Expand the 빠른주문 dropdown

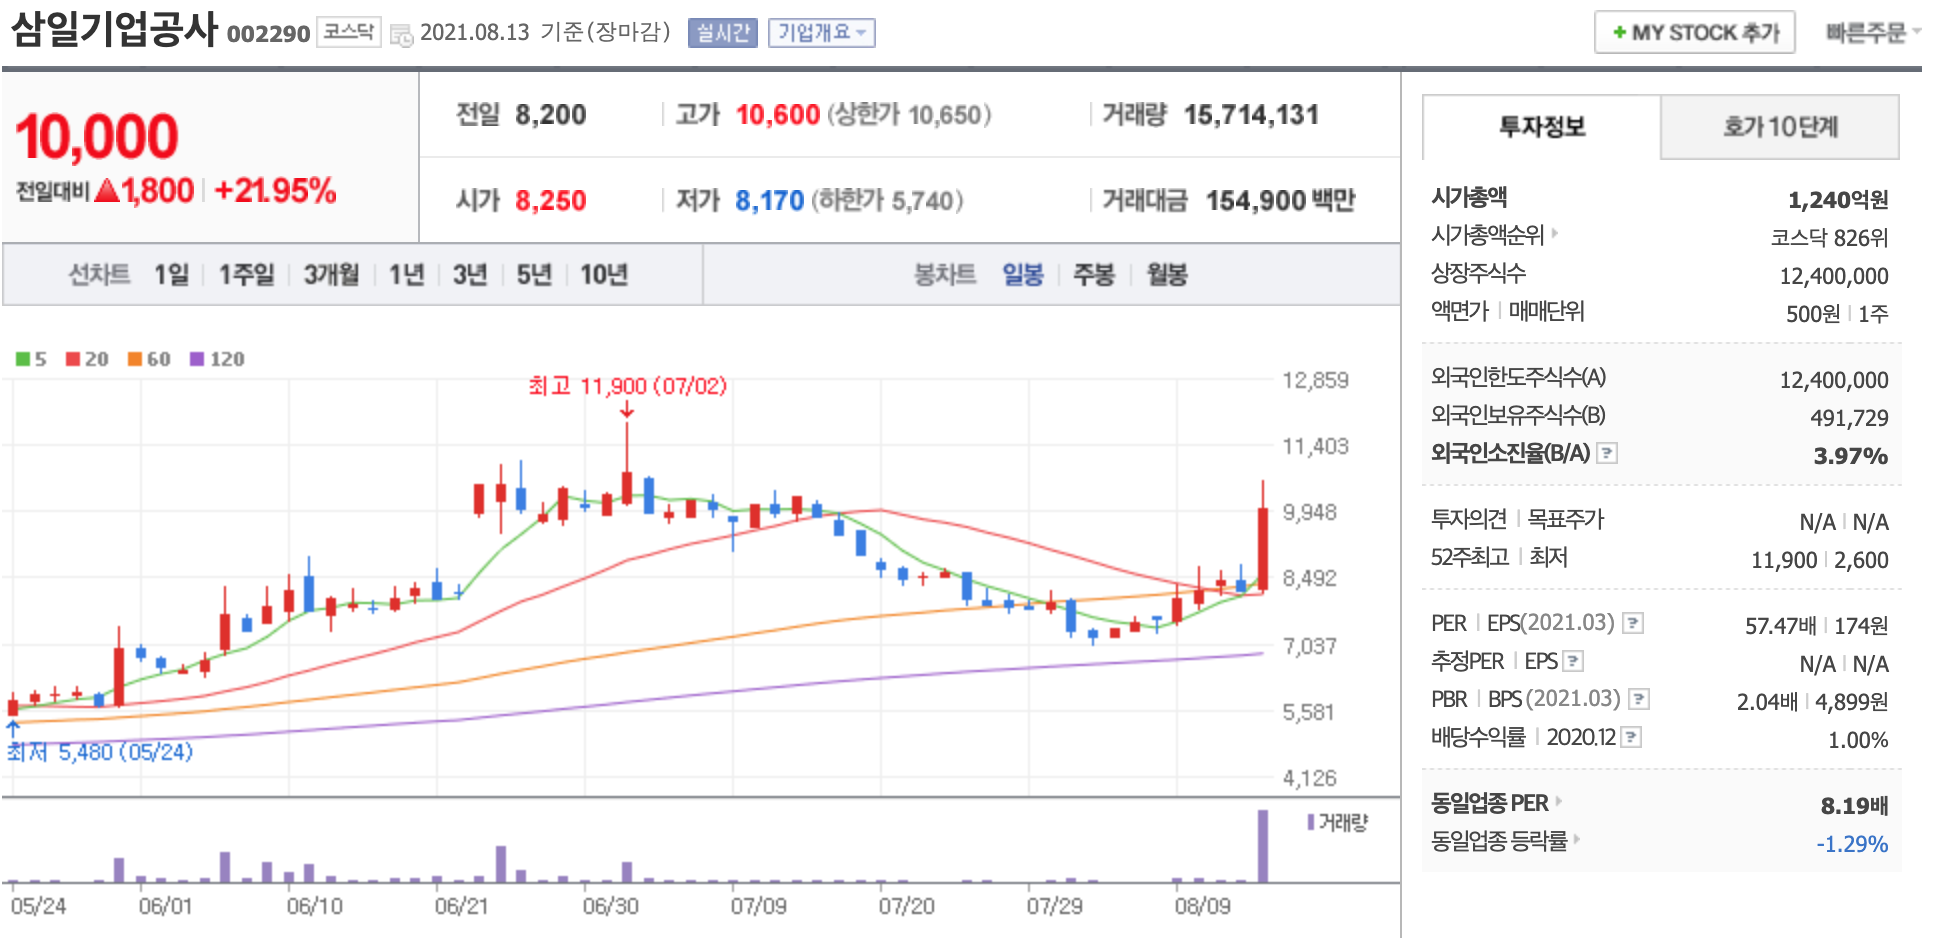pos(1874,33)
